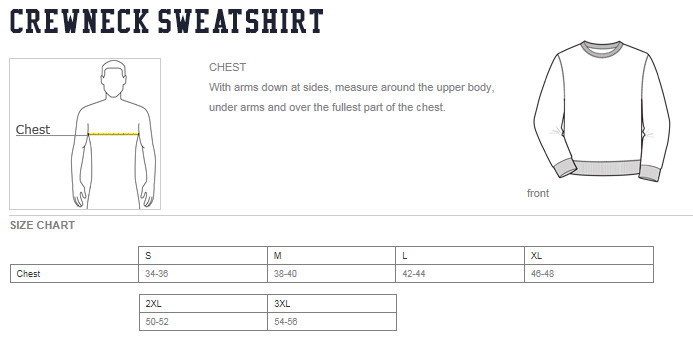This screenshot has height=361, width=693.
Task: Select the M size column header
Action: [x=331, y=255]
